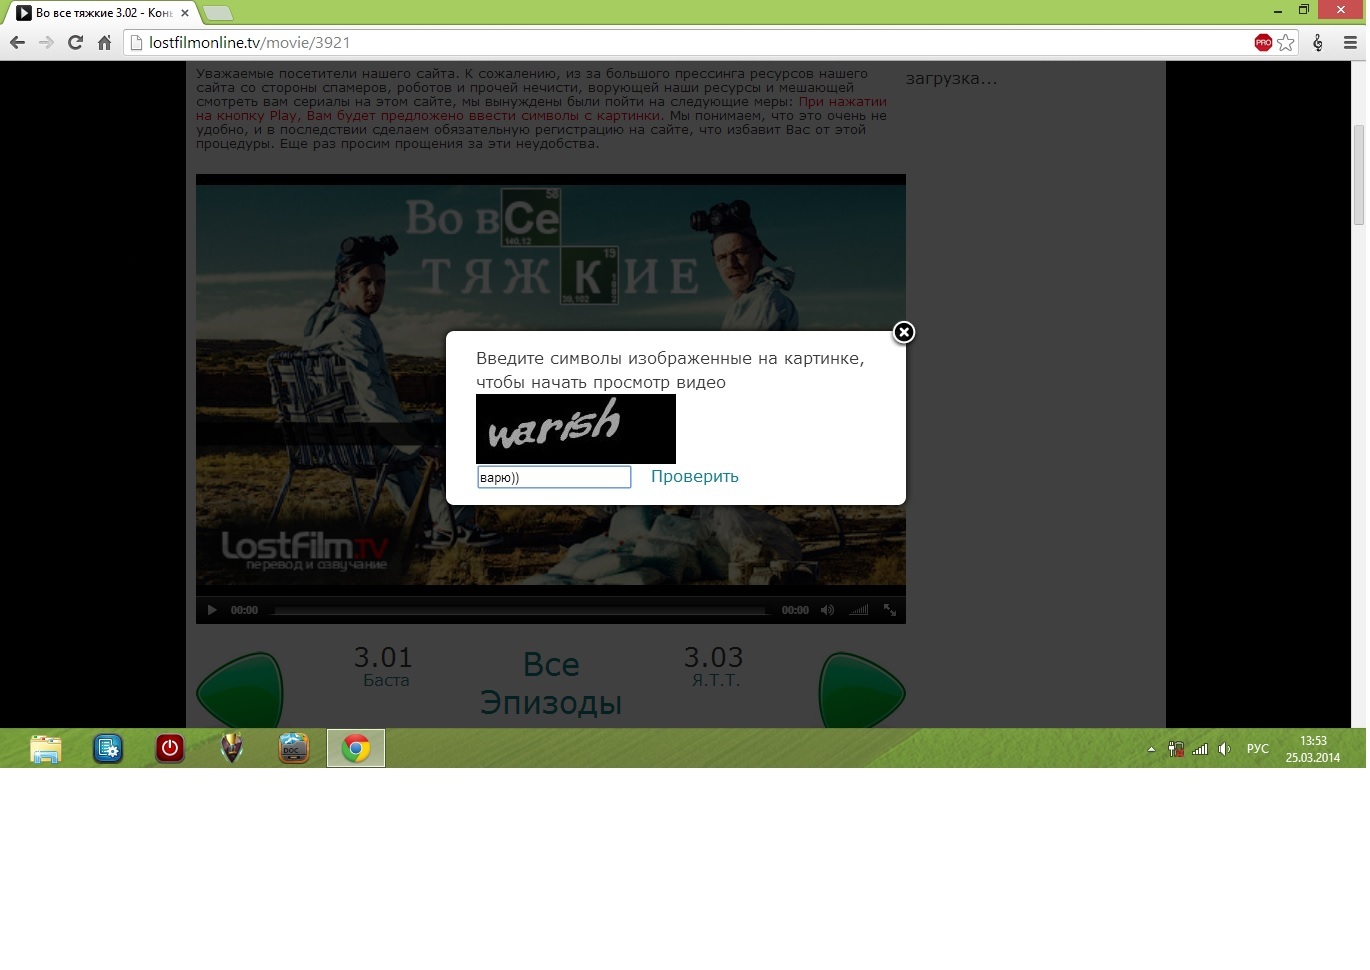Close the "Во все тяжкие 3.02" tab
This screenshot has height=970, width=1370.
click(185, 13)
